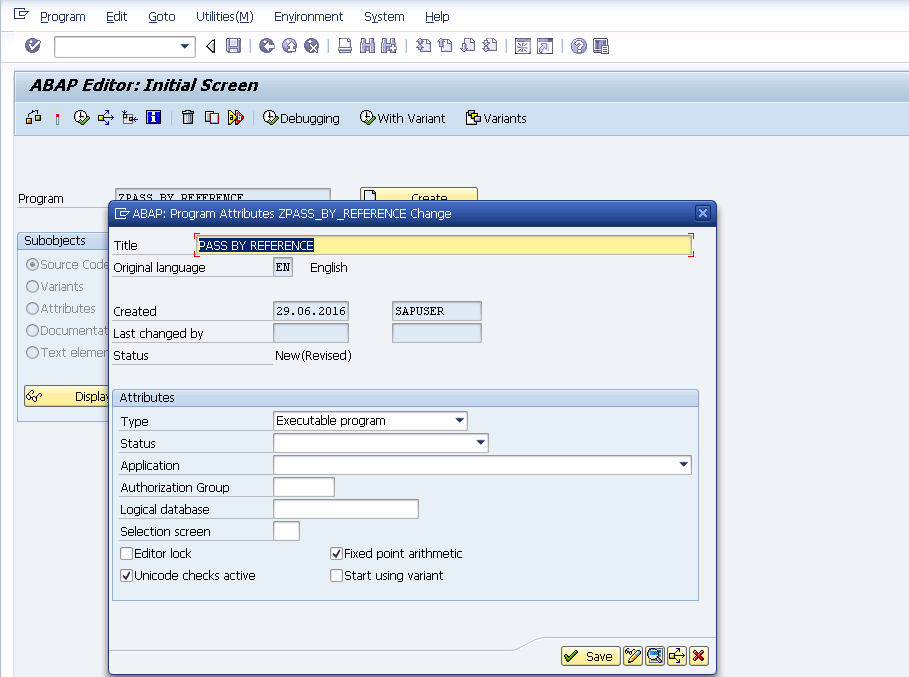The width and height of the screenshot is (909, 677).
Task: Open the Status dropdown in the Attributes box
Action: tap(480, 443)
